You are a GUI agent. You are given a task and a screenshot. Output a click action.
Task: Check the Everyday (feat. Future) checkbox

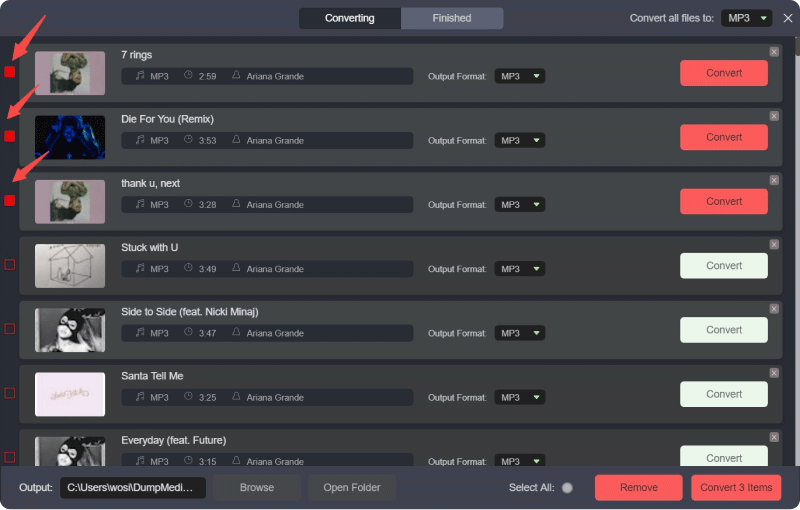point(10,457)
